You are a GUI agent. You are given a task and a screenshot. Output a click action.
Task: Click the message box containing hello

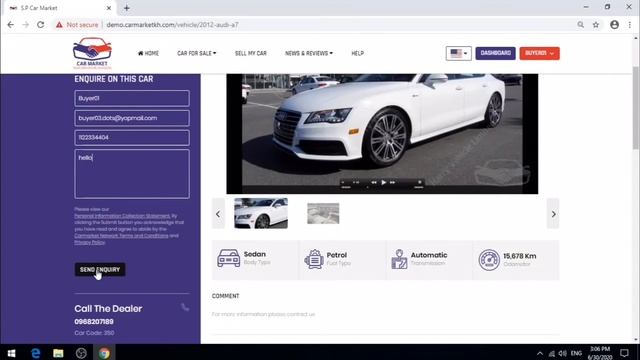(x=132, y=174)
